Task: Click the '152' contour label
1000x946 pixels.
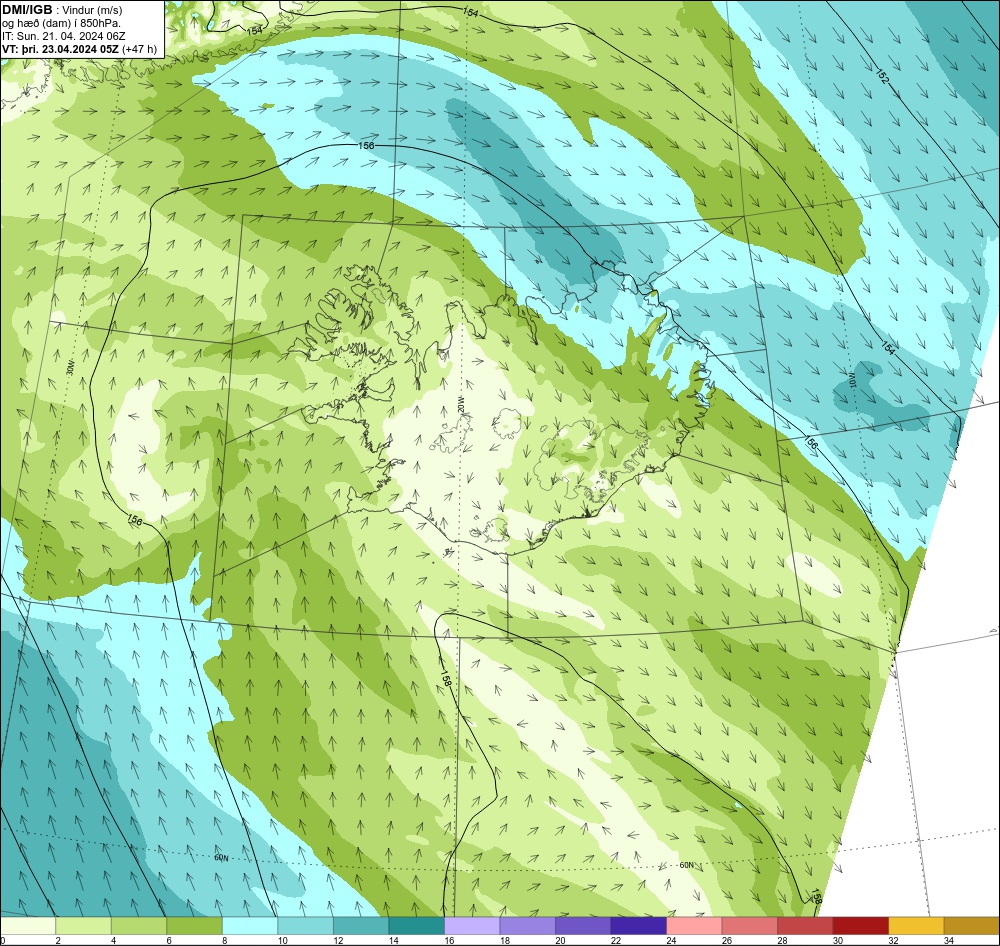Action: coord(882,77)
